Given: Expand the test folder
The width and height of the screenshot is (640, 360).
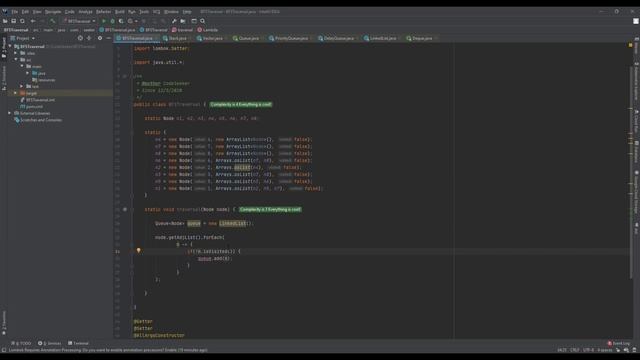Looking at the screenshot, I should (x=22, y=87).
